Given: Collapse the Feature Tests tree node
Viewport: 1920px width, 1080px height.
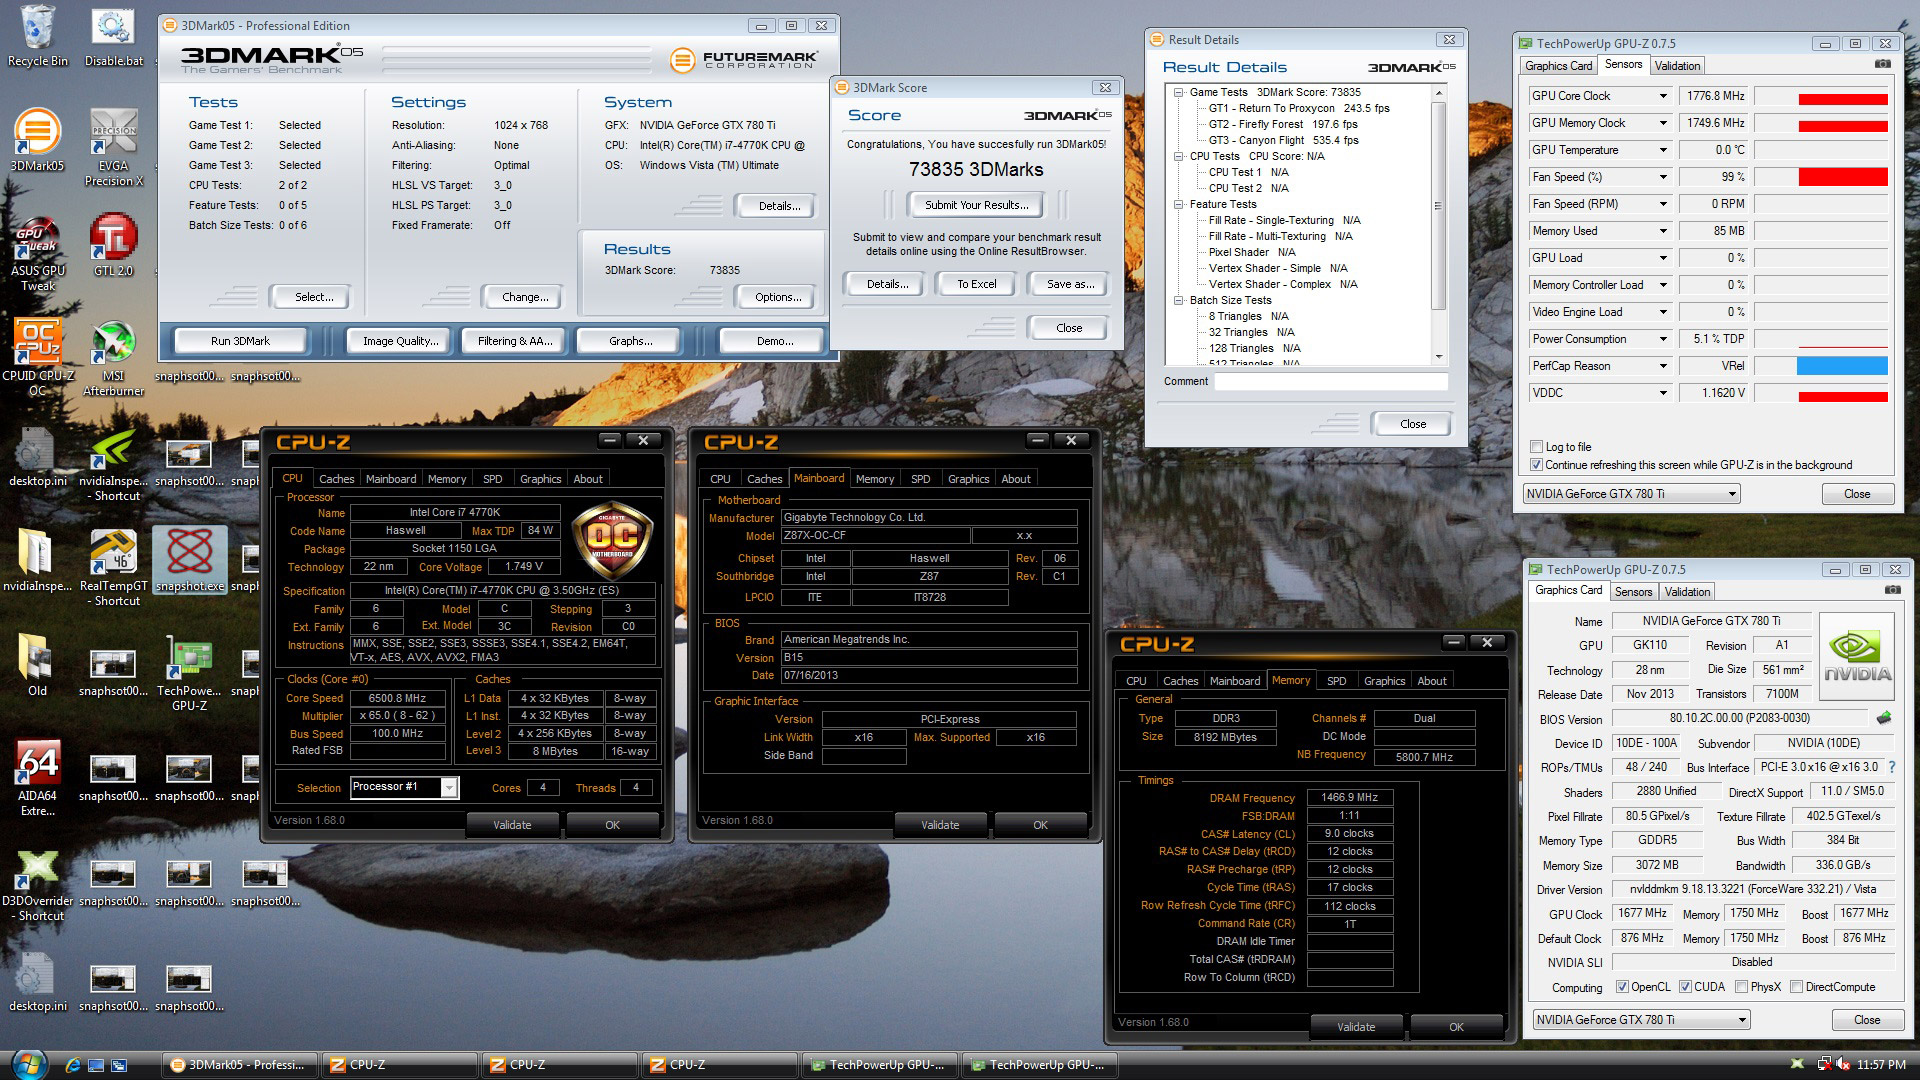Looking at the screenshot, I should pyautogui.click(x=1179, y=204).
